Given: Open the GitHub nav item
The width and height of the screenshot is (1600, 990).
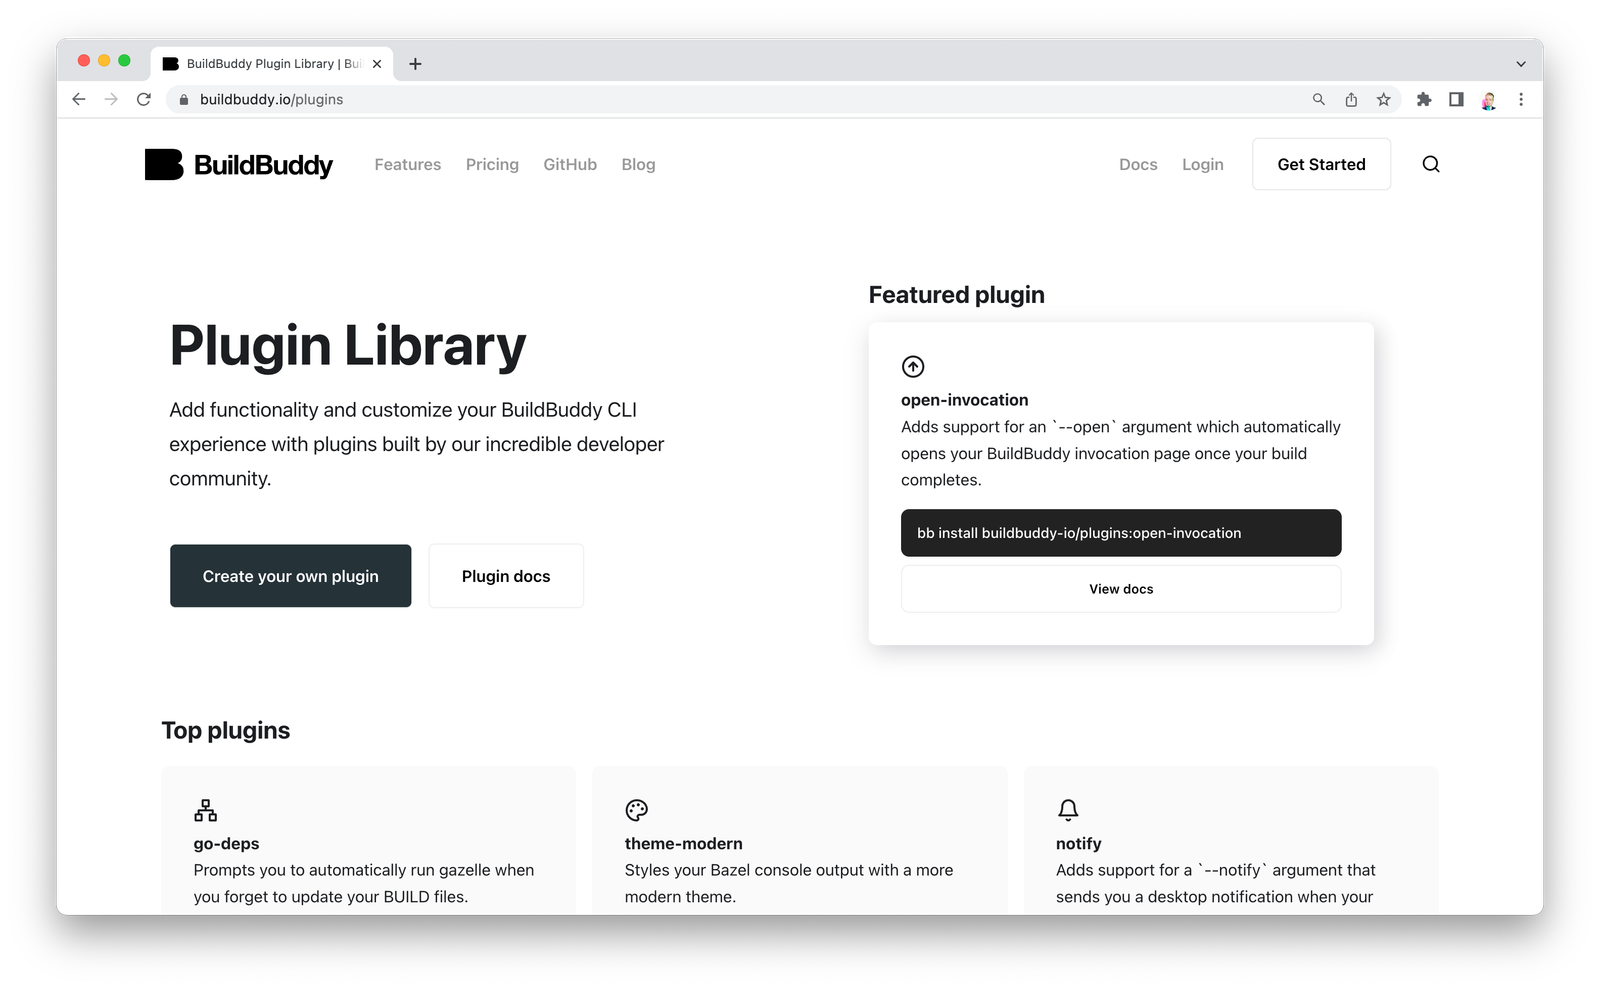Looking at the screenshot, I should click(570, 165).
